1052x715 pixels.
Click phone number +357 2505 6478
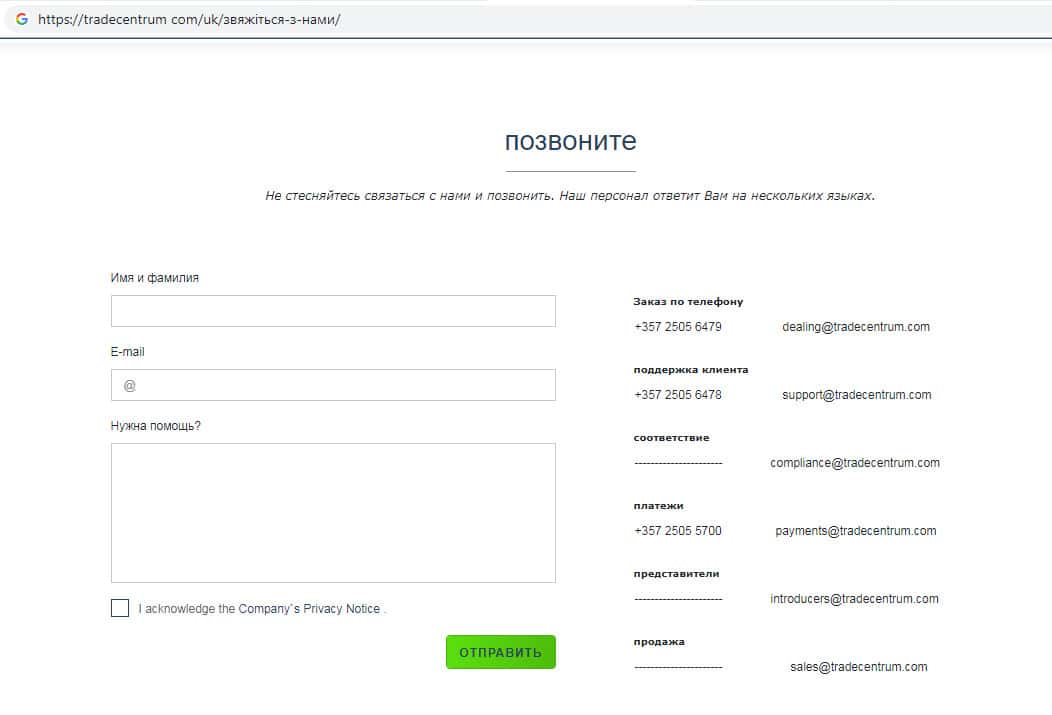(x=678, y=394)
